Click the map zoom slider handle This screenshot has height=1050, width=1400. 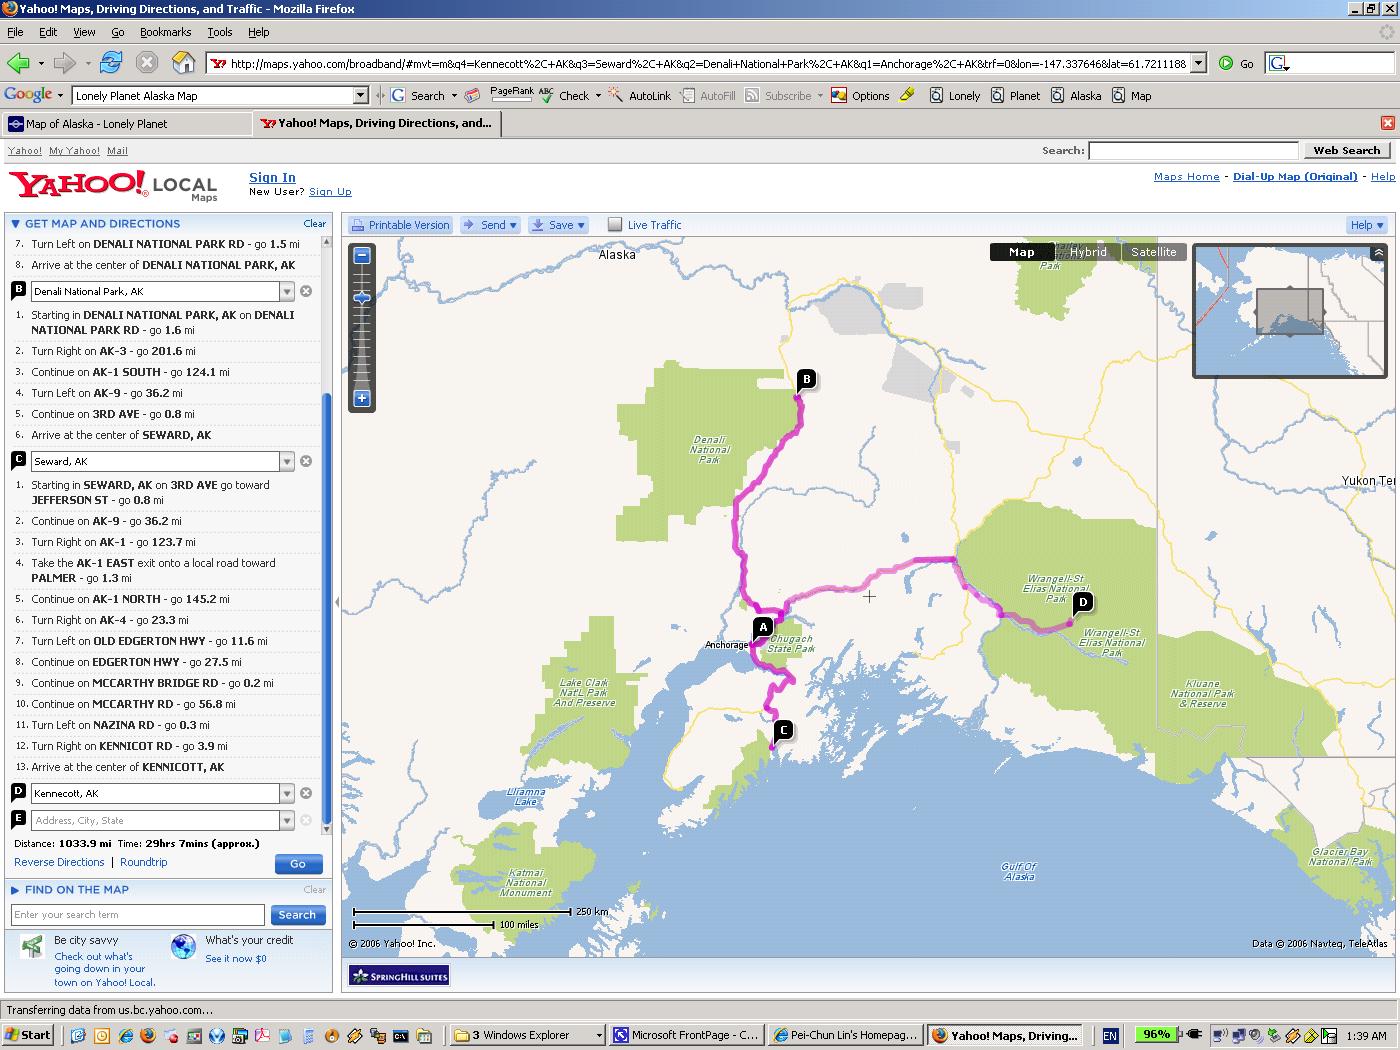coord(362,298)
